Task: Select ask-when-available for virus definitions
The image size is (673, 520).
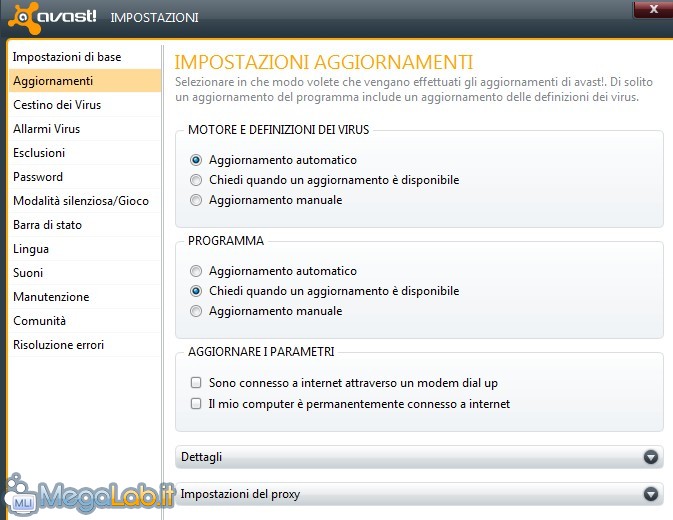Action: coord(196,180)
